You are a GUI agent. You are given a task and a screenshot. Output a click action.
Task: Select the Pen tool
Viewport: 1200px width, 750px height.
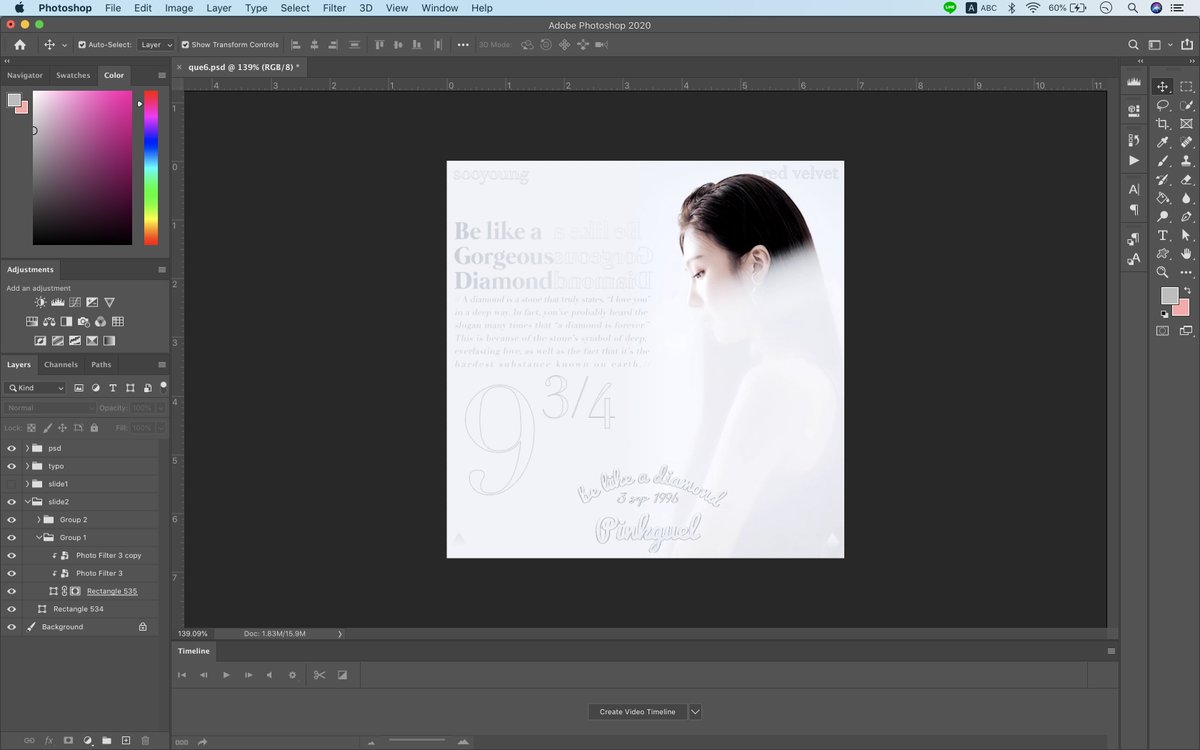click(x=1186, y=217)
